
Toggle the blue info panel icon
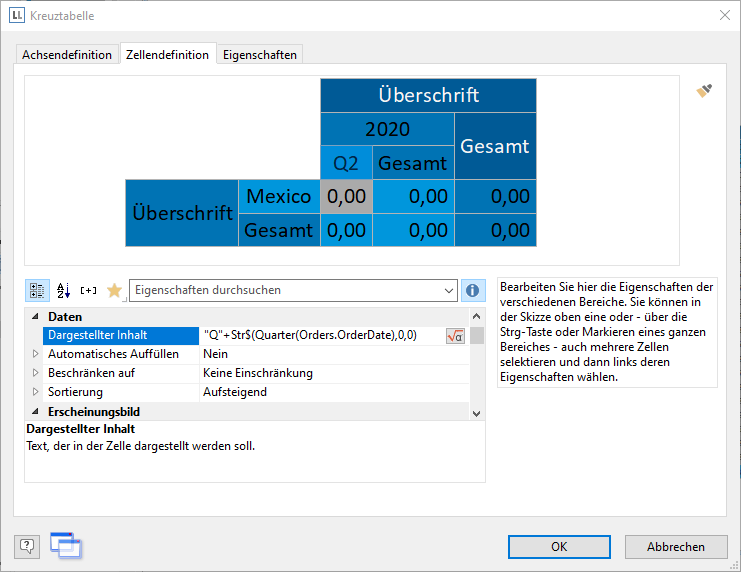pos(474,290)
